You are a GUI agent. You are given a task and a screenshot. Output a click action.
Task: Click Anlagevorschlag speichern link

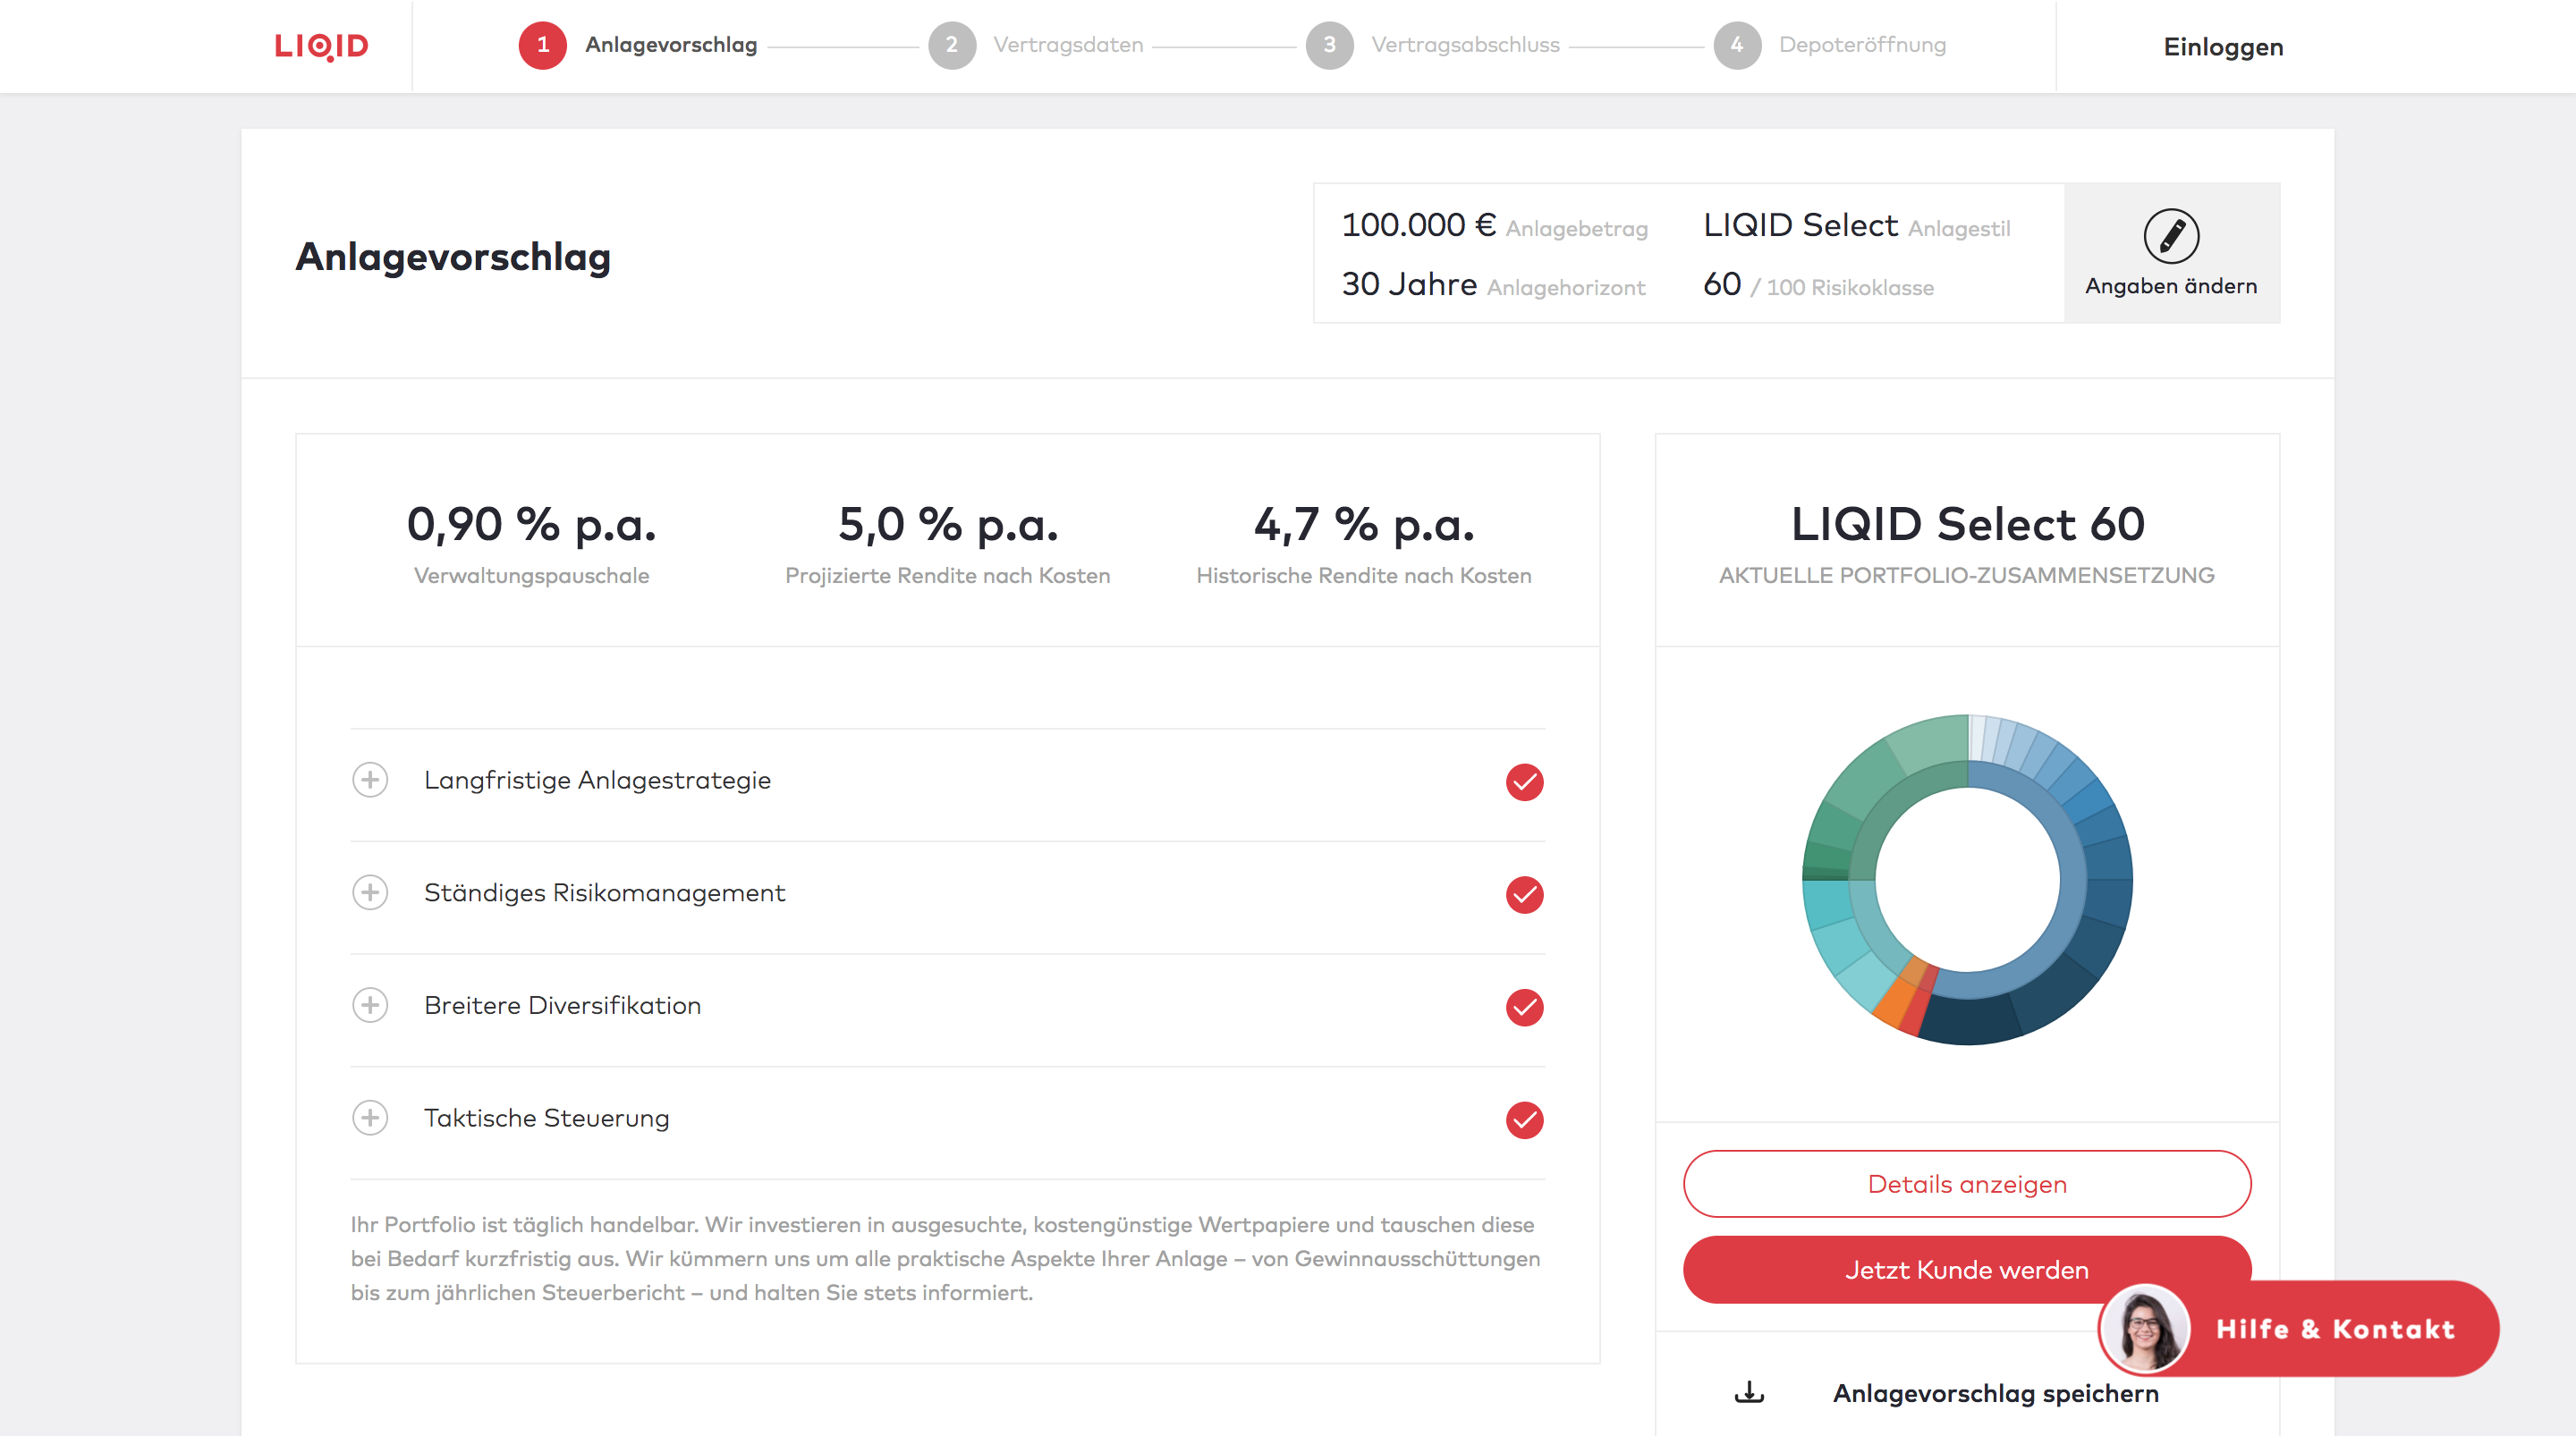click(1995, 1393)
